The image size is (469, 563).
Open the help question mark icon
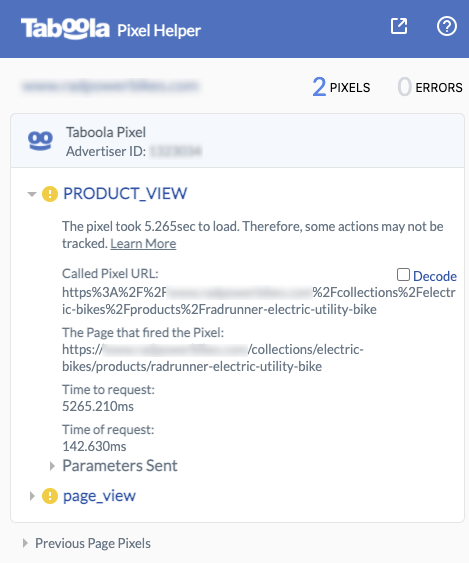[x=447, y=26]
